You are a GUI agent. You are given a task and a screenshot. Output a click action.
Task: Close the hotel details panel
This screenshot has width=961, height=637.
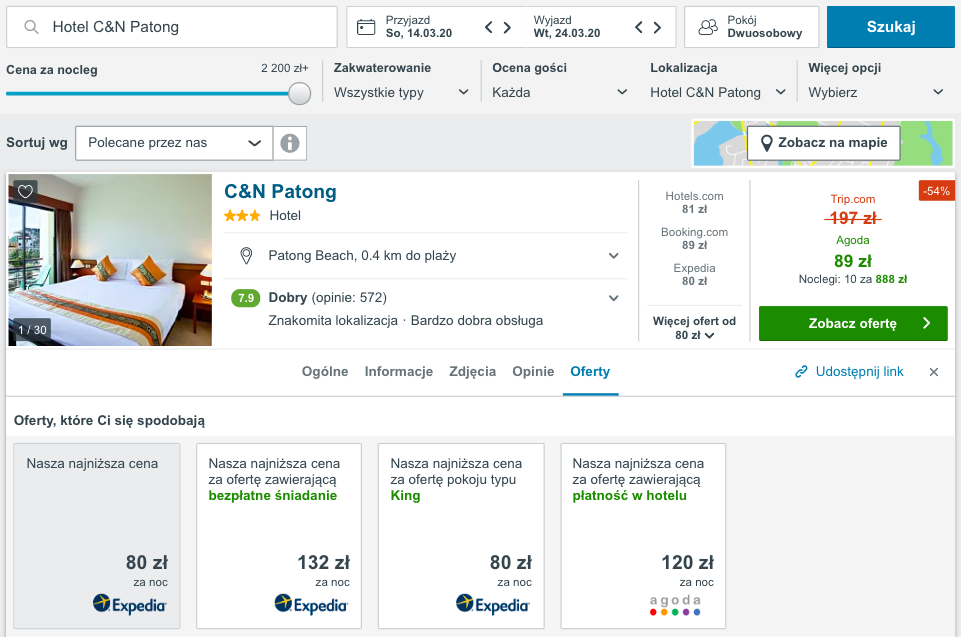coord(933,372)
